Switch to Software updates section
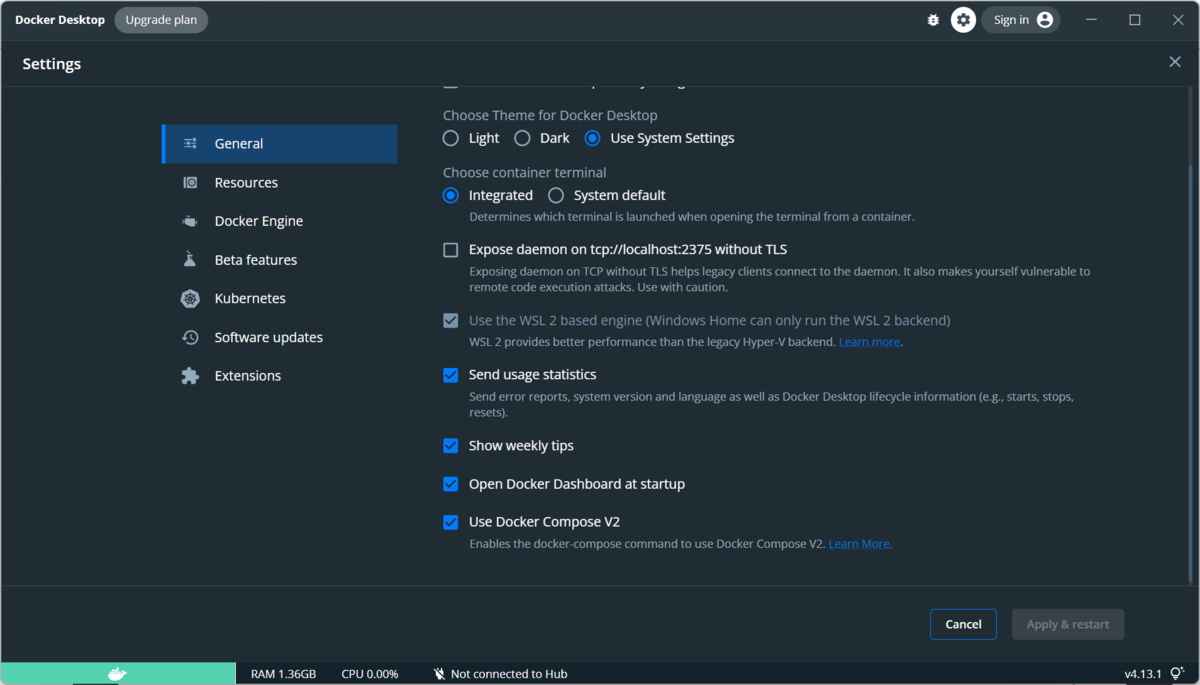Screen dimensions: 1200x685 [x=280, y=337]
